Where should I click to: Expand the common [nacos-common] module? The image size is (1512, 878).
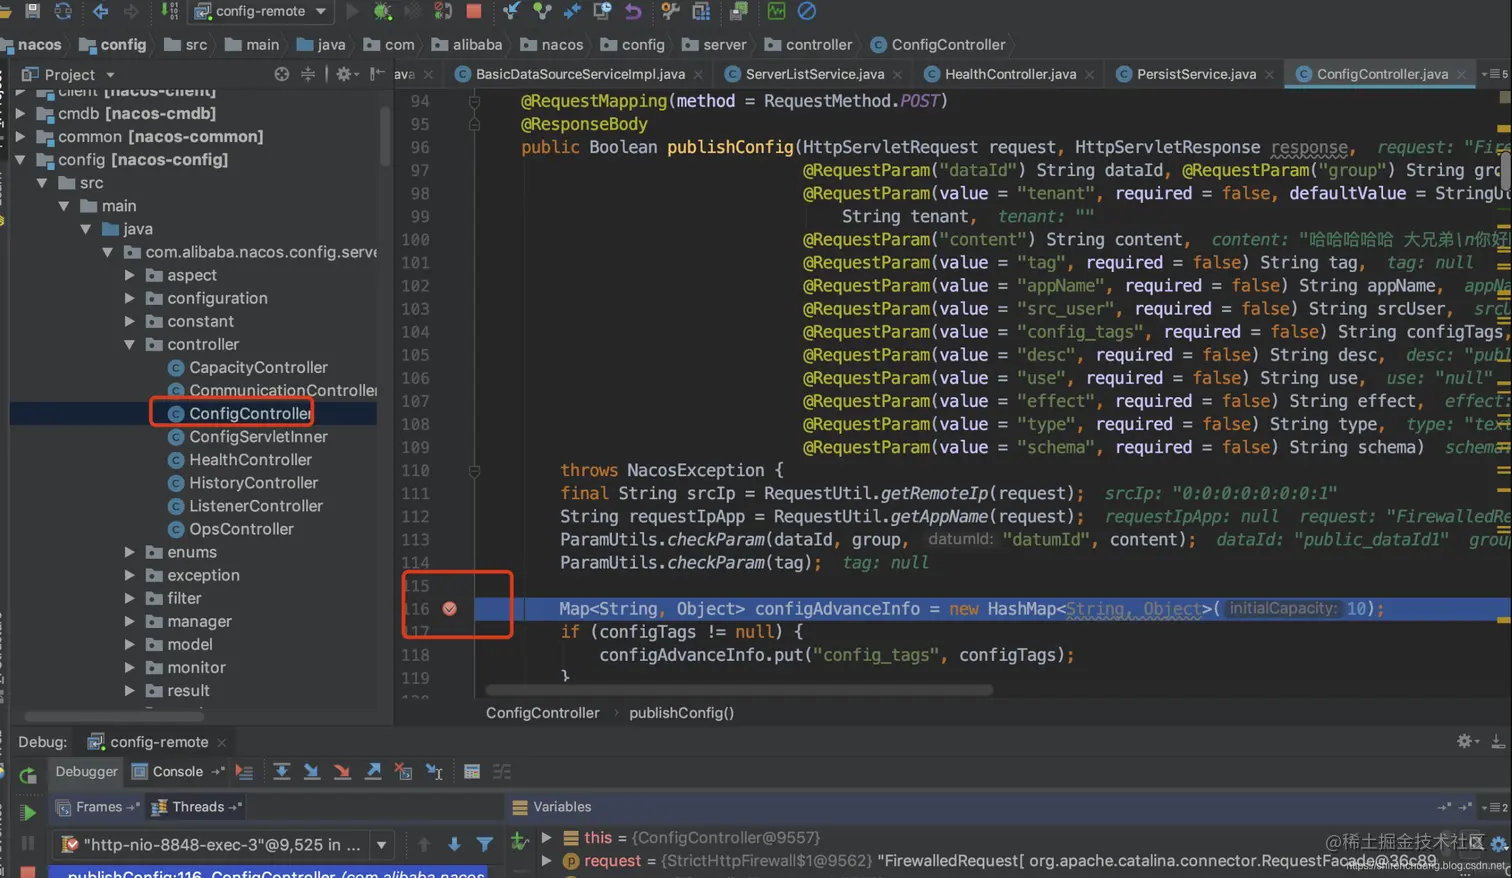click(20, 137)
